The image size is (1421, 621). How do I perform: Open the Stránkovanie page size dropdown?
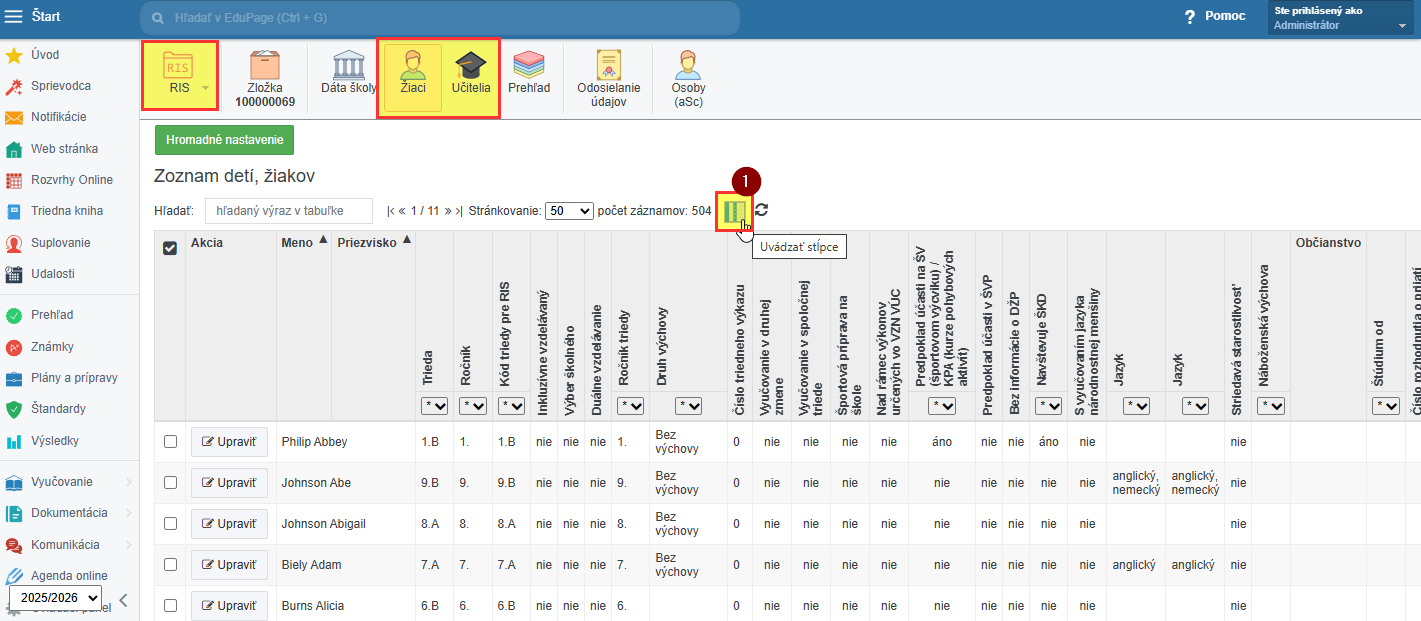pos(570,211)
